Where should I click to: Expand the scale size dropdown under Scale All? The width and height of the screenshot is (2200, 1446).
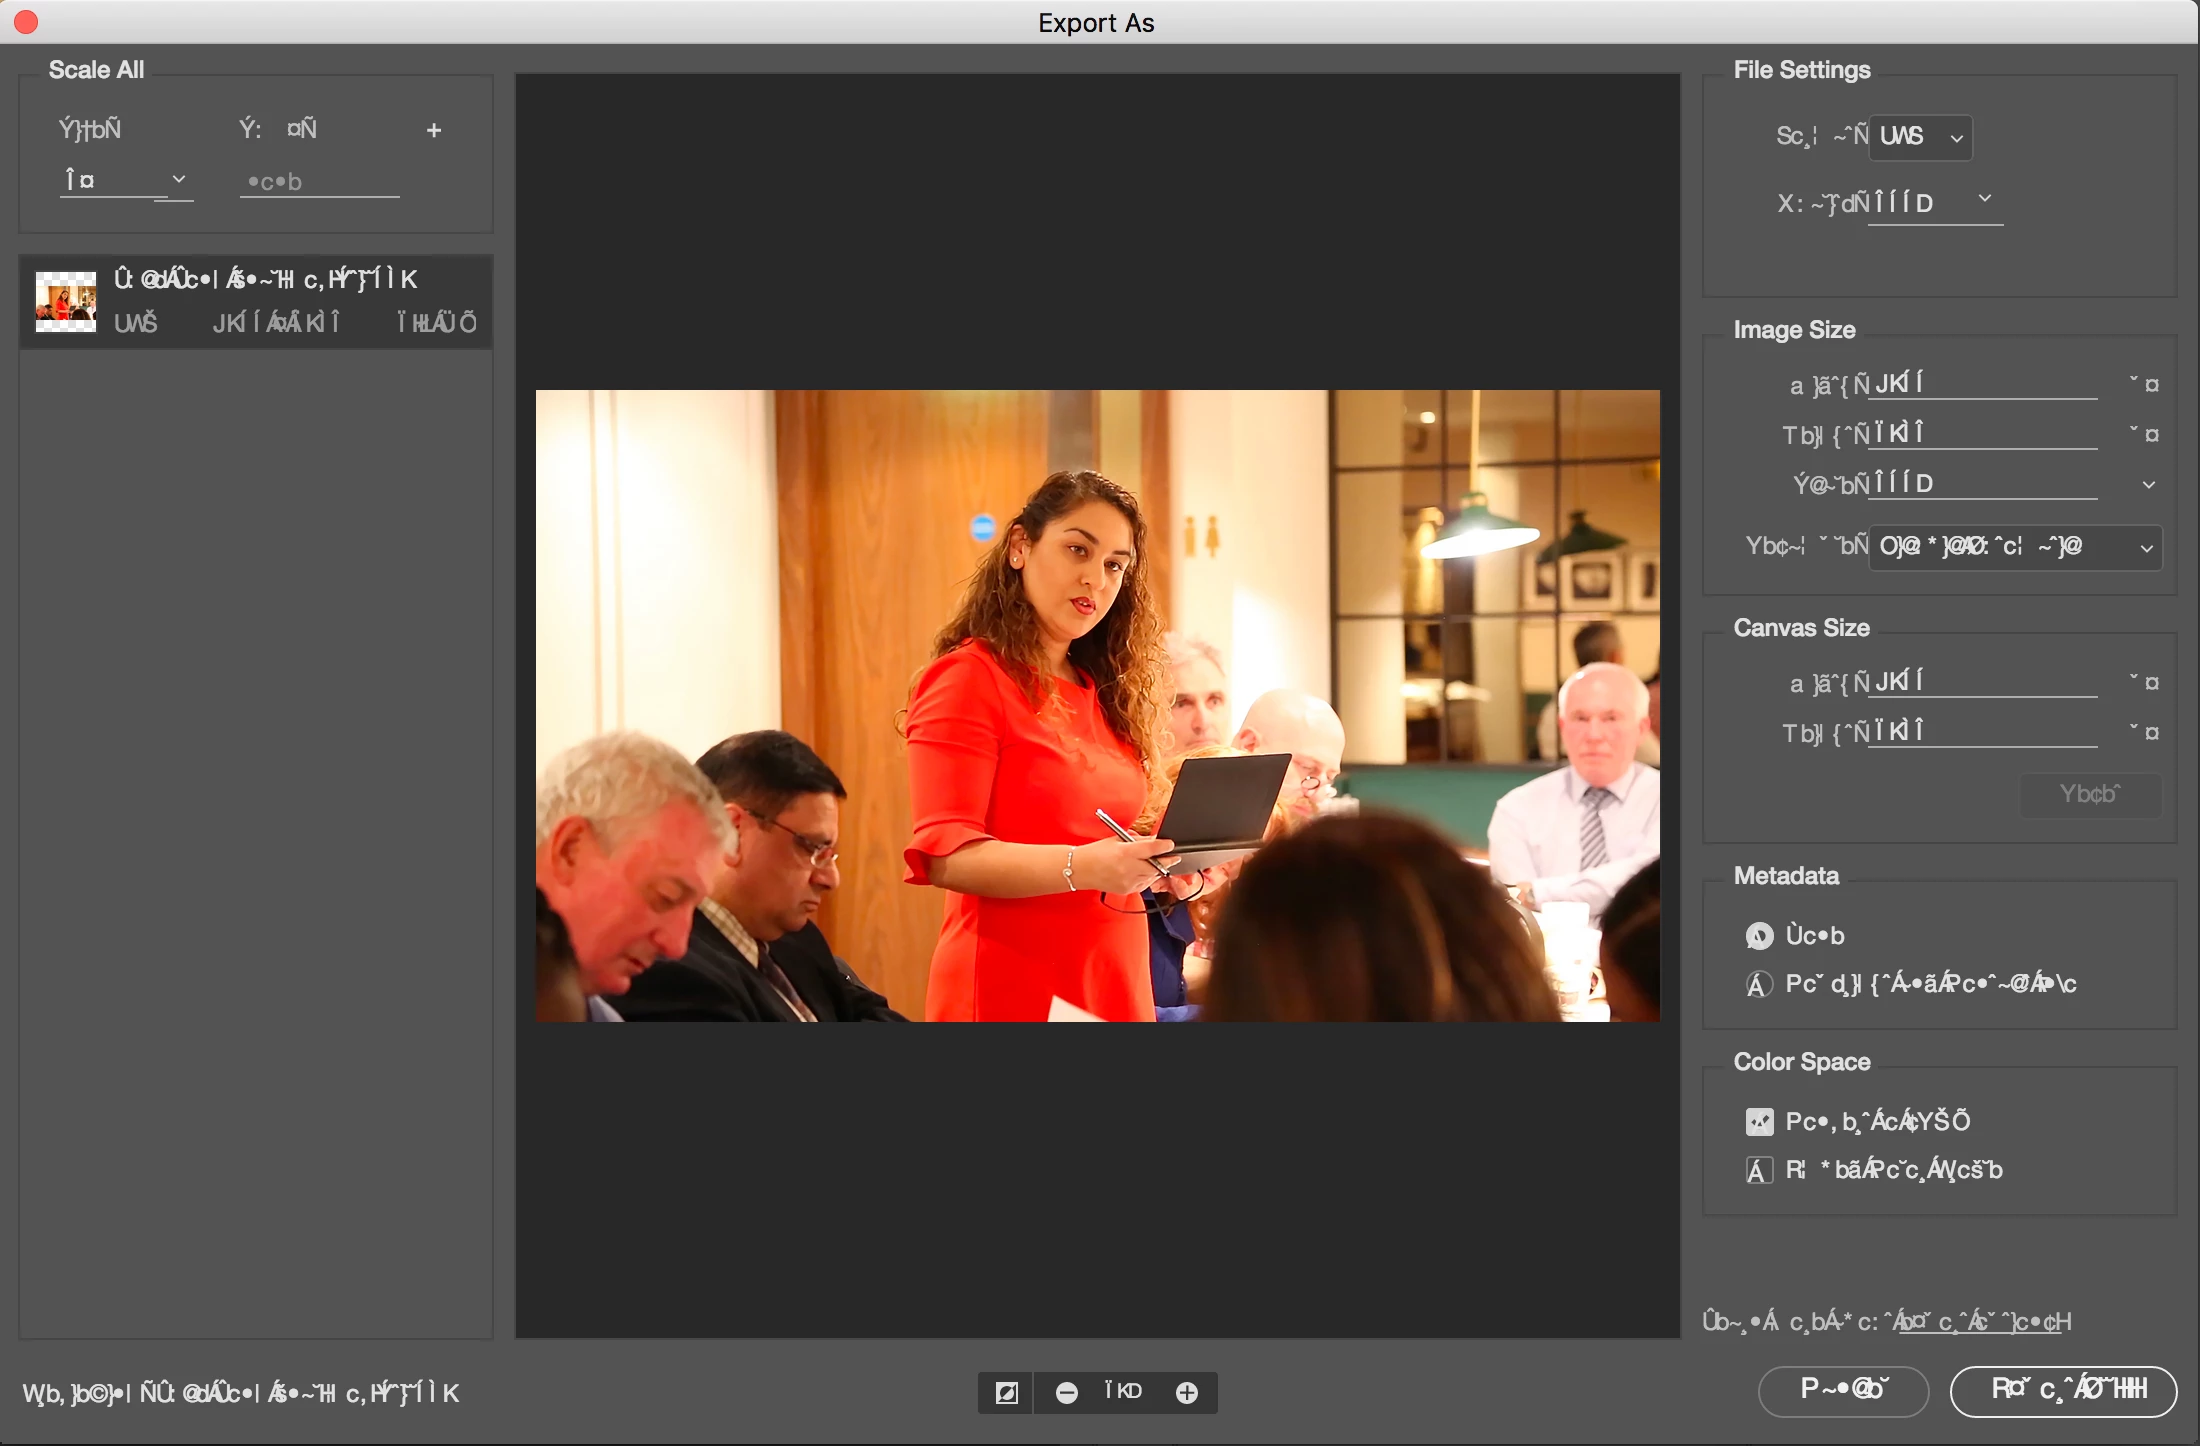126,181
